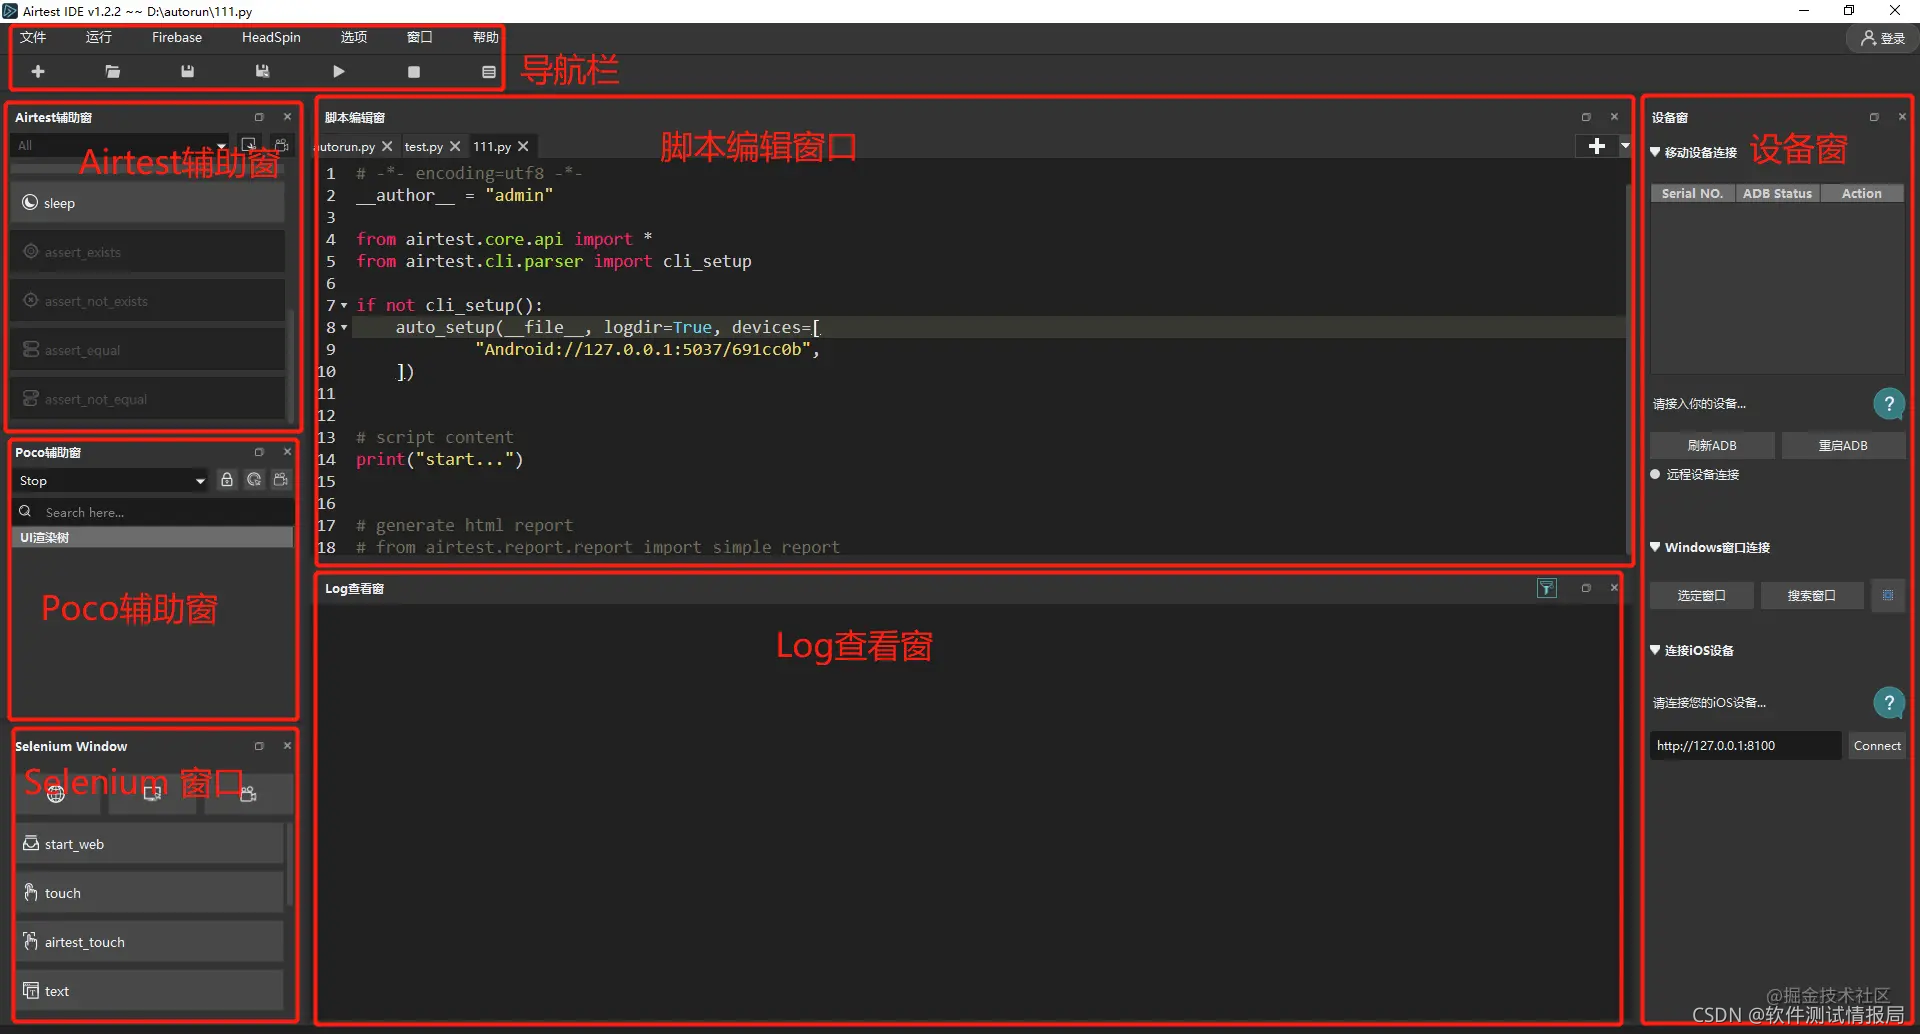Click the Poco inspector refresh-cursor icon
The image size is (1920, 1034).
(x=254, y=480)
